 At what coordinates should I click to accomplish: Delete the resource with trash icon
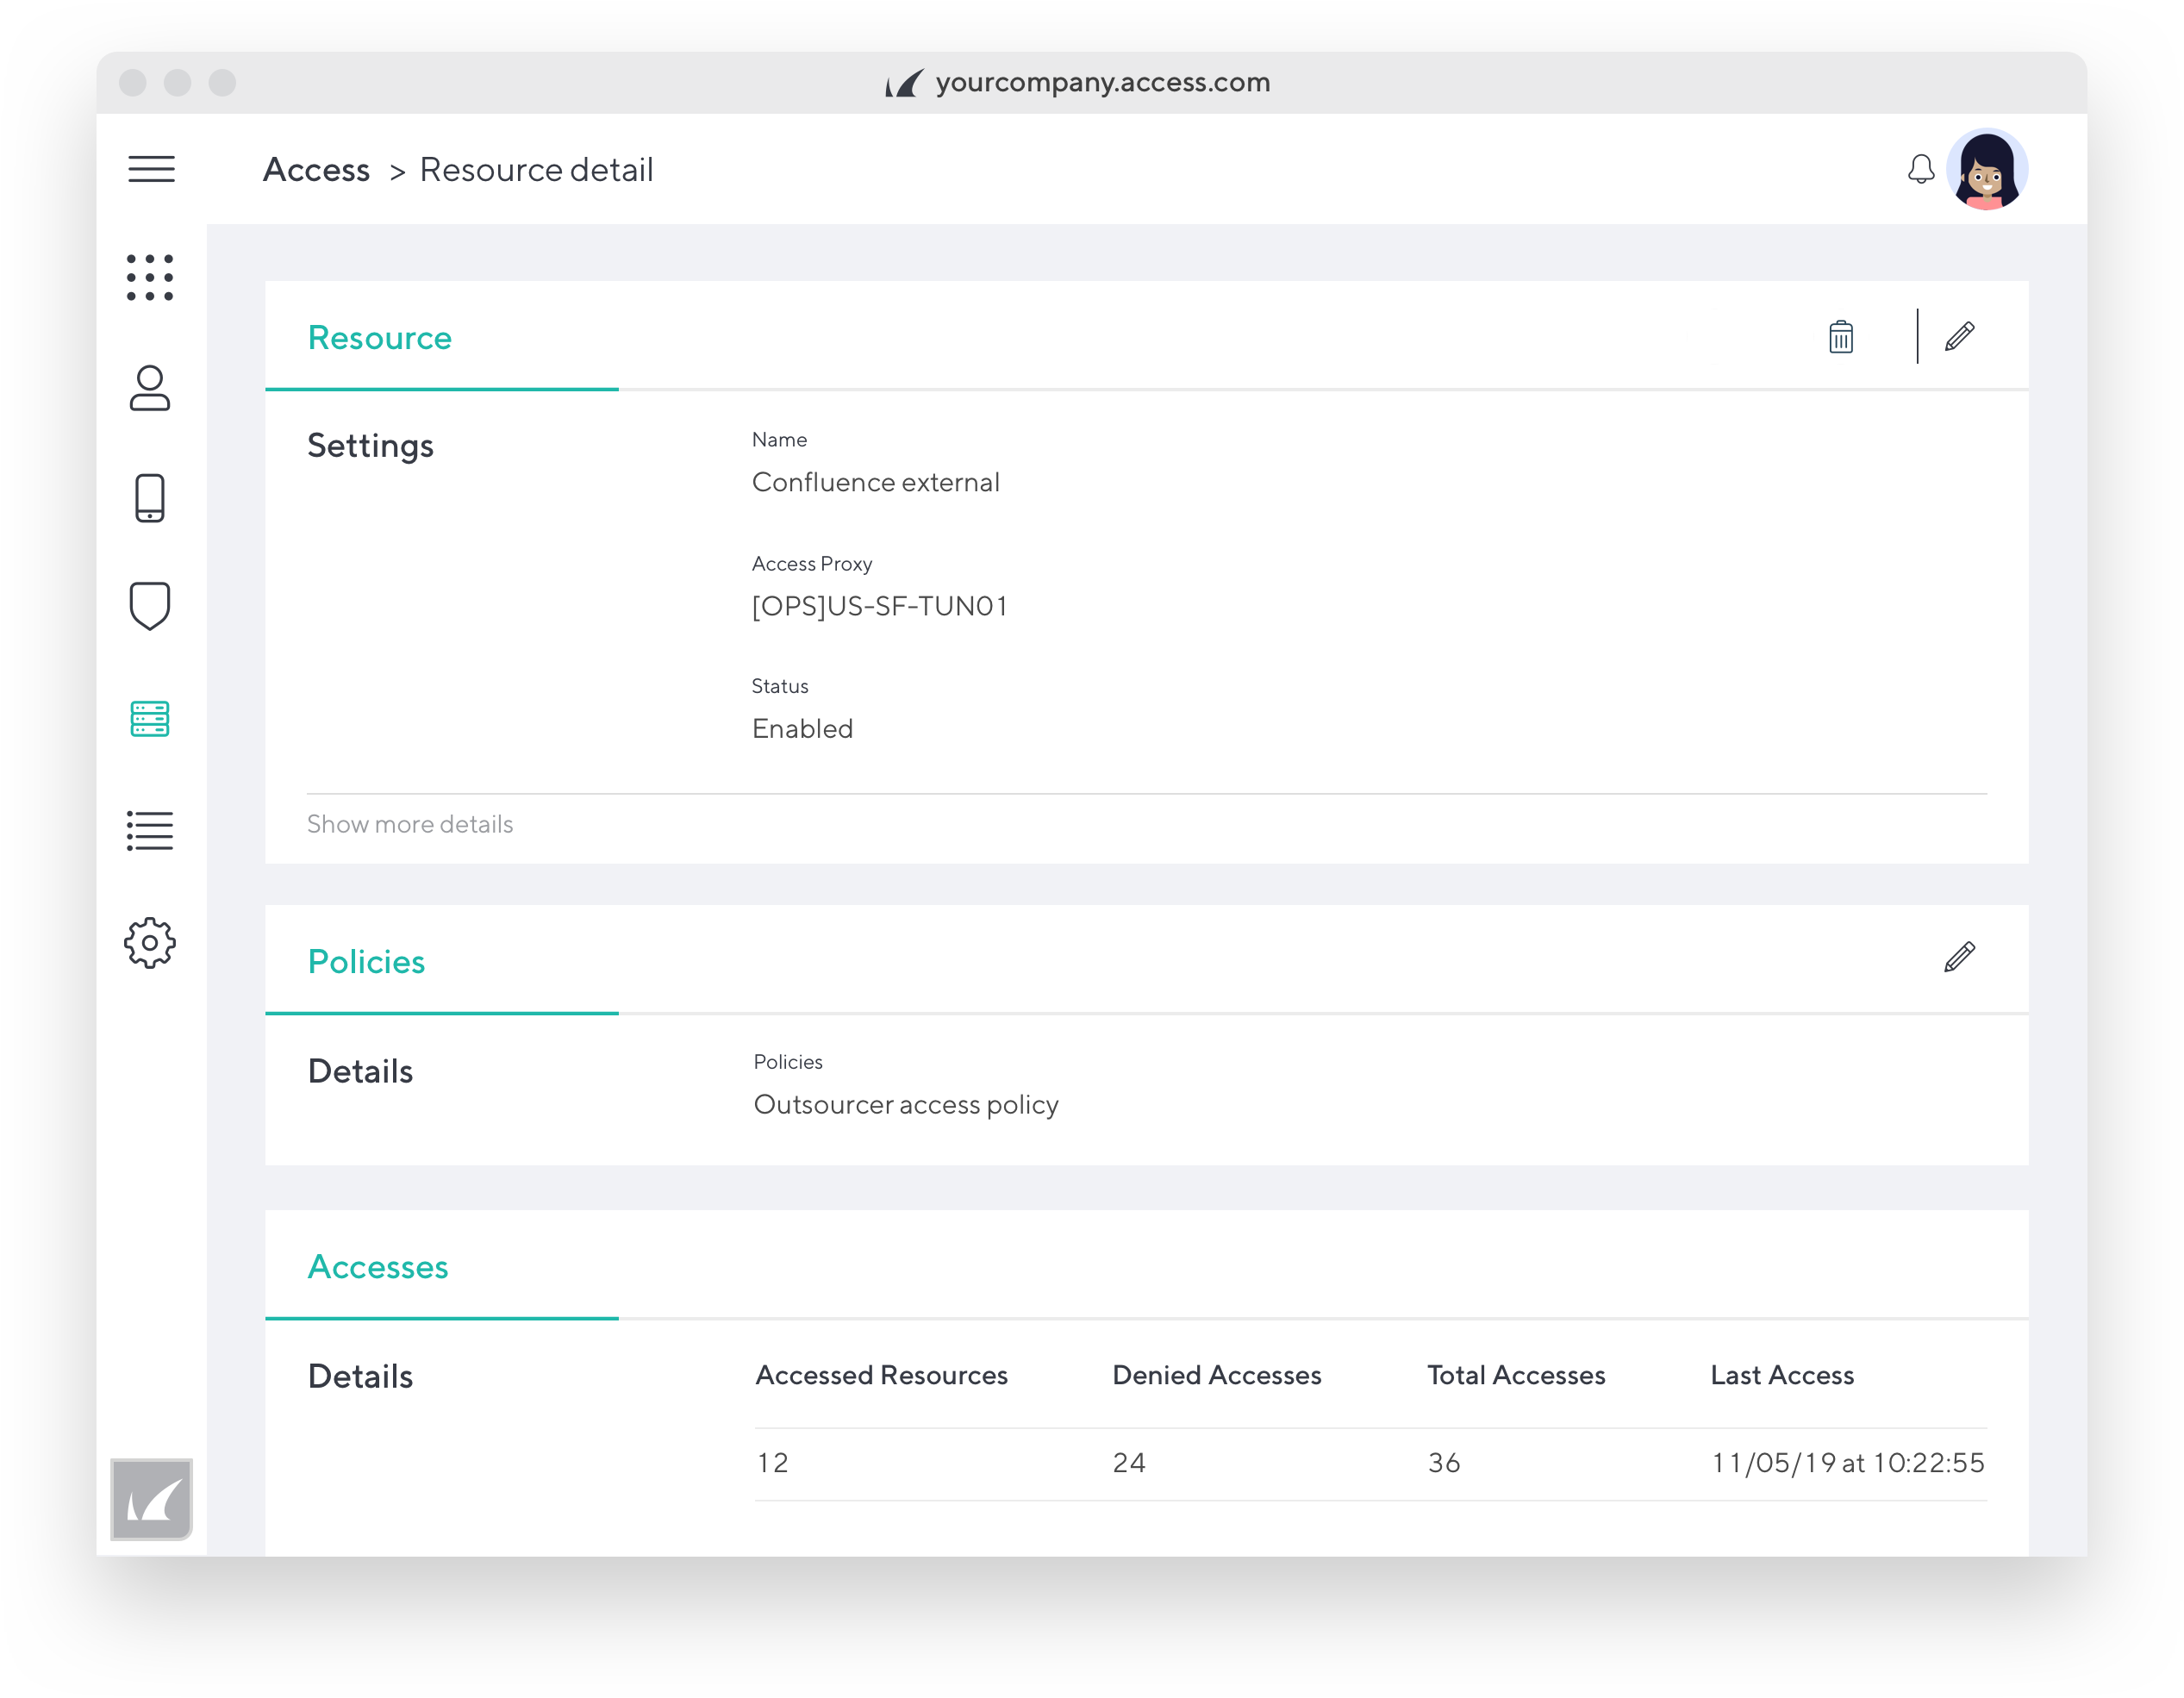(1841, 337)
